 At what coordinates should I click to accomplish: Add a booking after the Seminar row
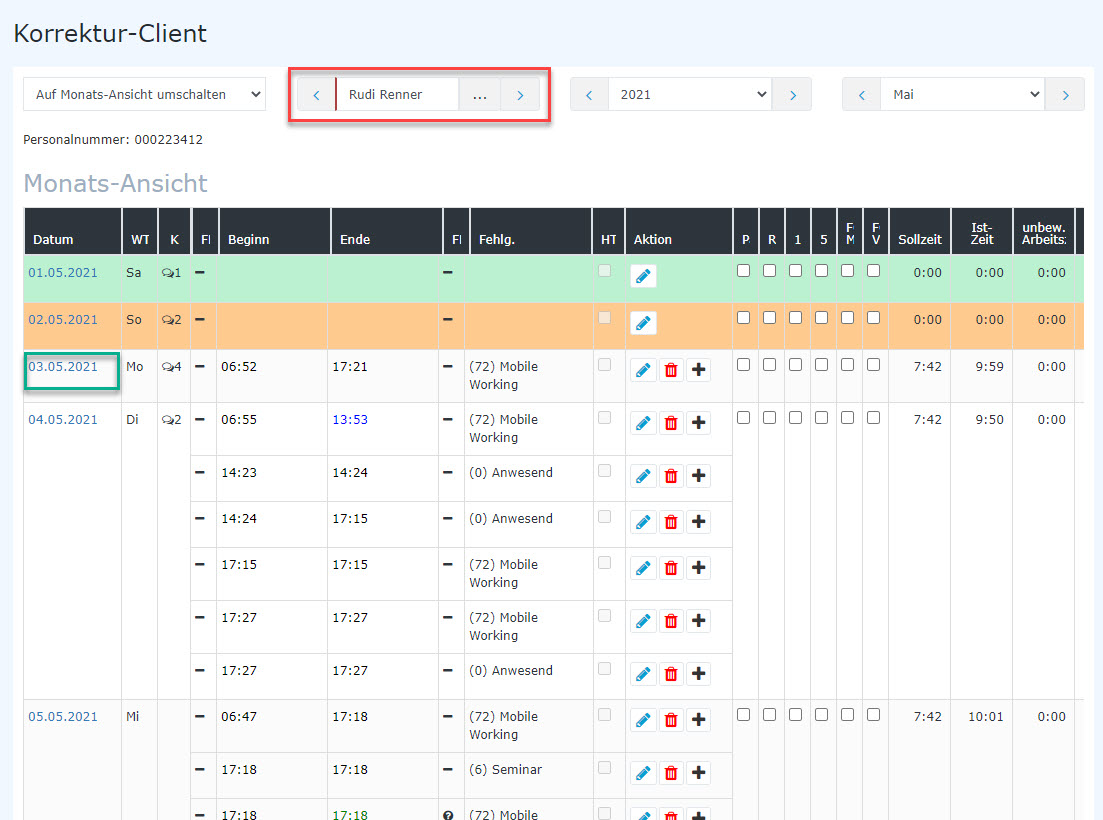[699, 773]
